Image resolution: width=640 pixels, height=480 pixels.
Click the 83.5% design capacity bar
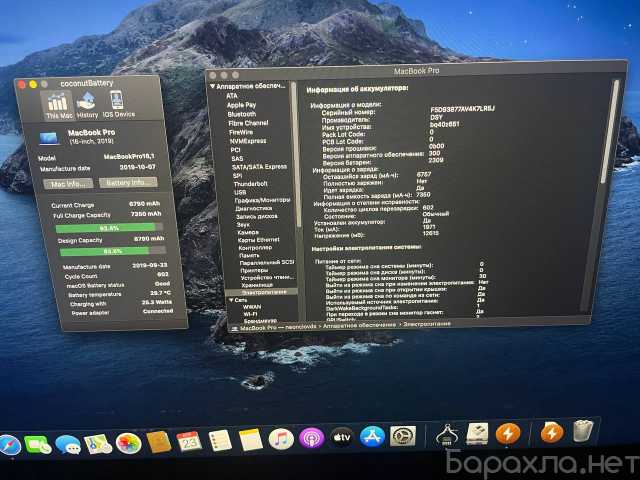[113, 251]
